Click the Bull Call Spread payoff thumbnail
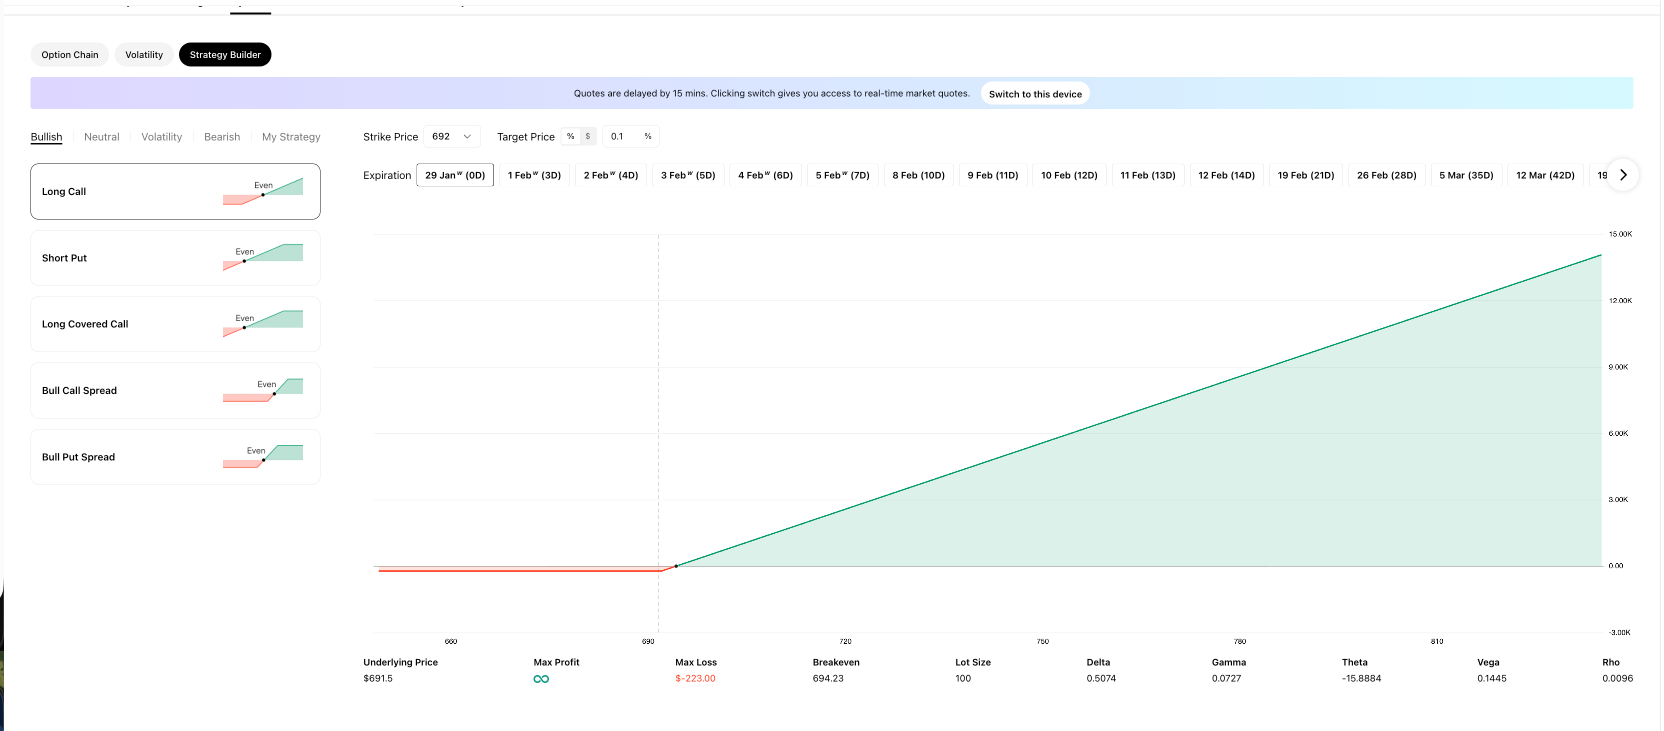 (263, 390)
